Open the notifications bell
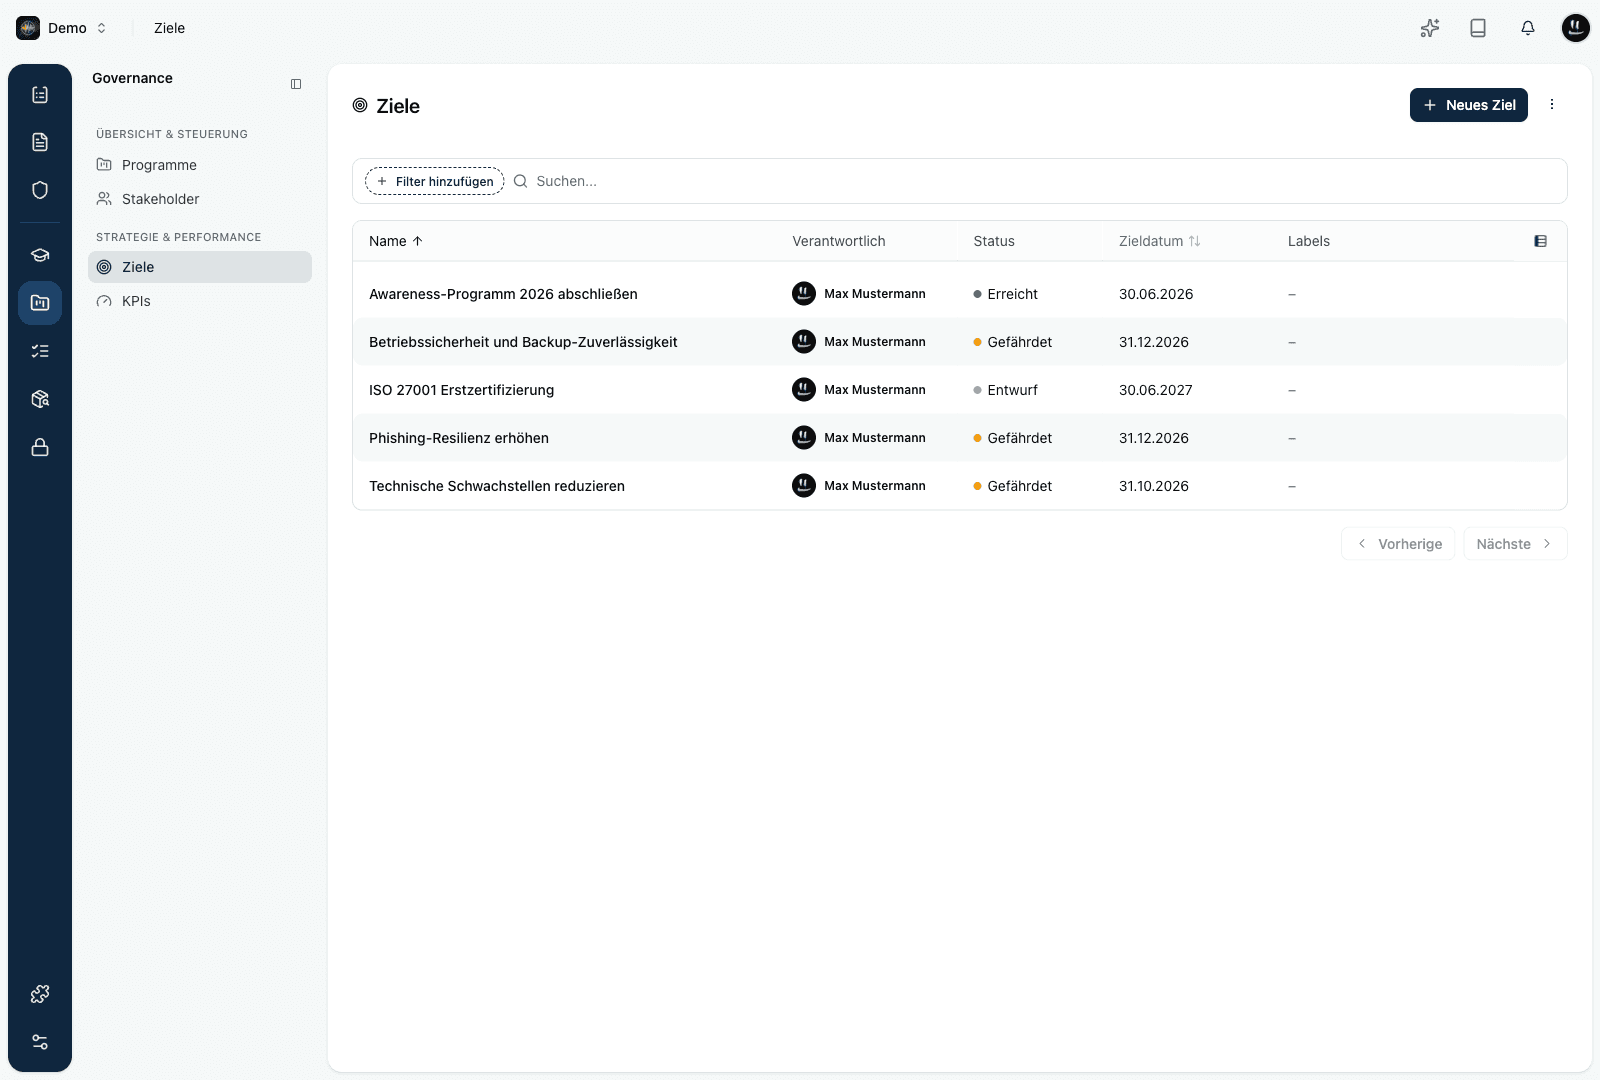1600x1080 pixels. tap(1528, 28)
